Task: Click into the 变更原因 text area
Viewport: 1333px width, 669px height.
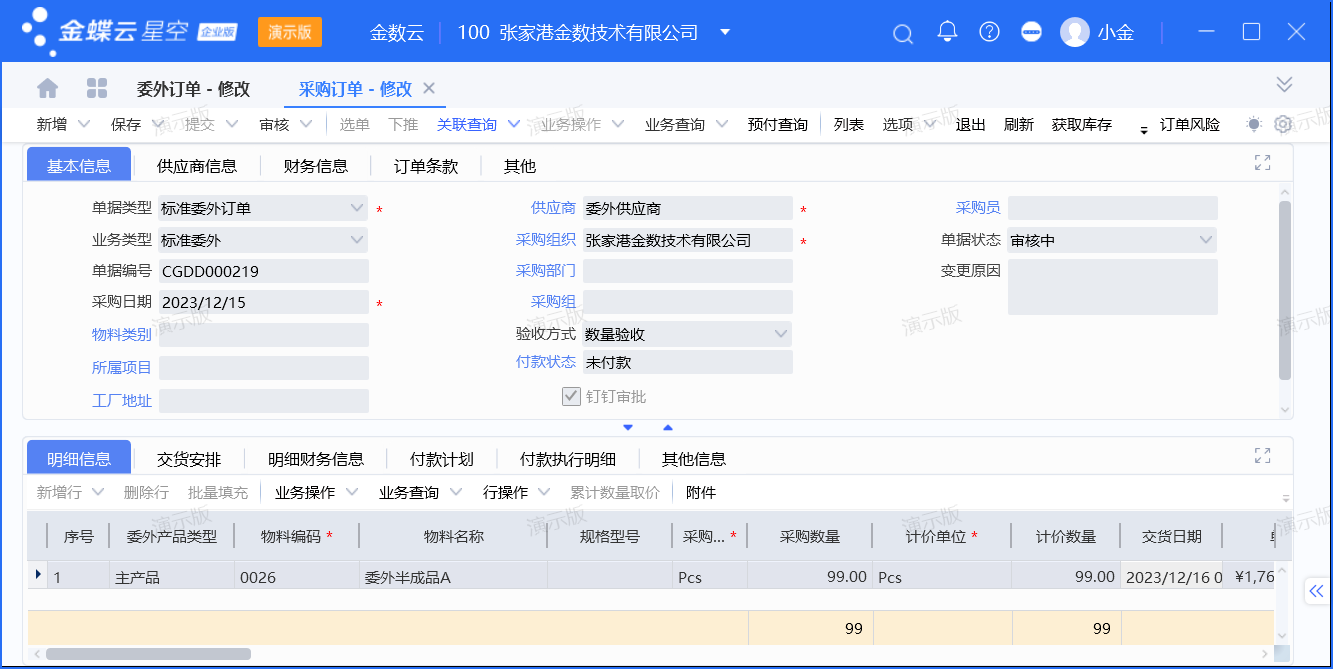Action: [x=1113, y=287]
